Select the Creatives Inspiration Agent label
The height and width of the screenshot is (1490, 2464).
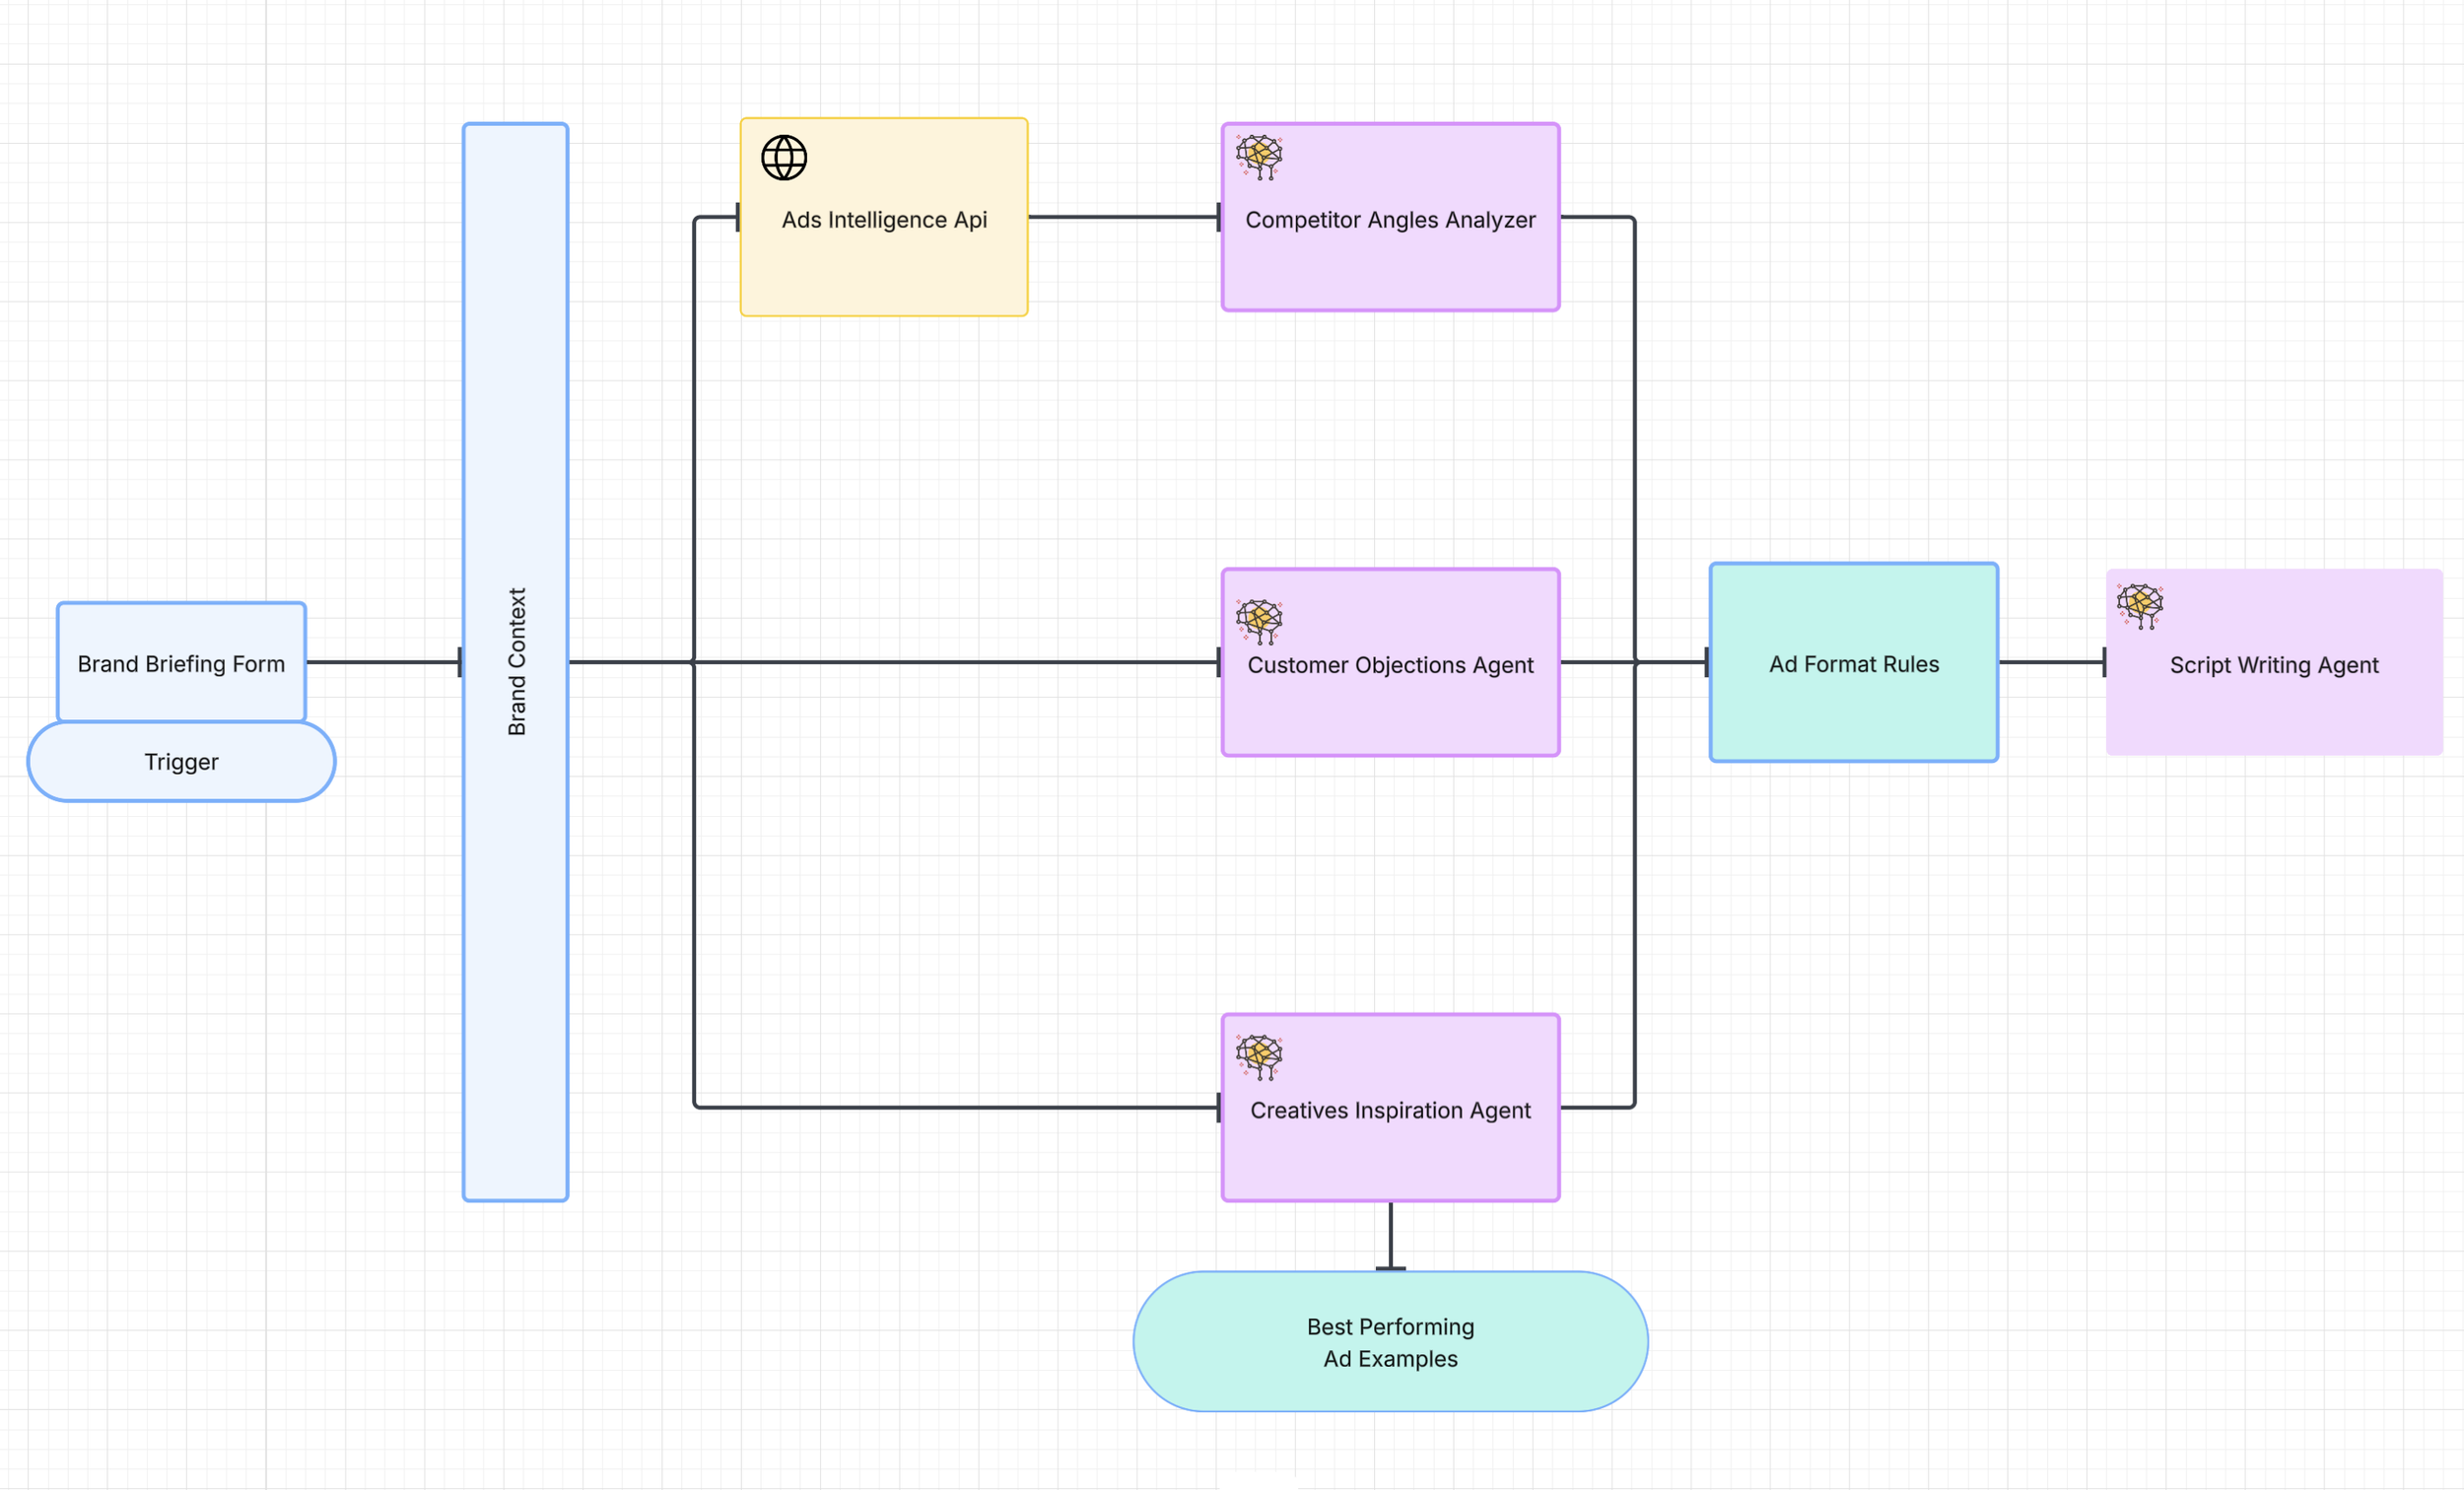click(x=1389, y=1110)
